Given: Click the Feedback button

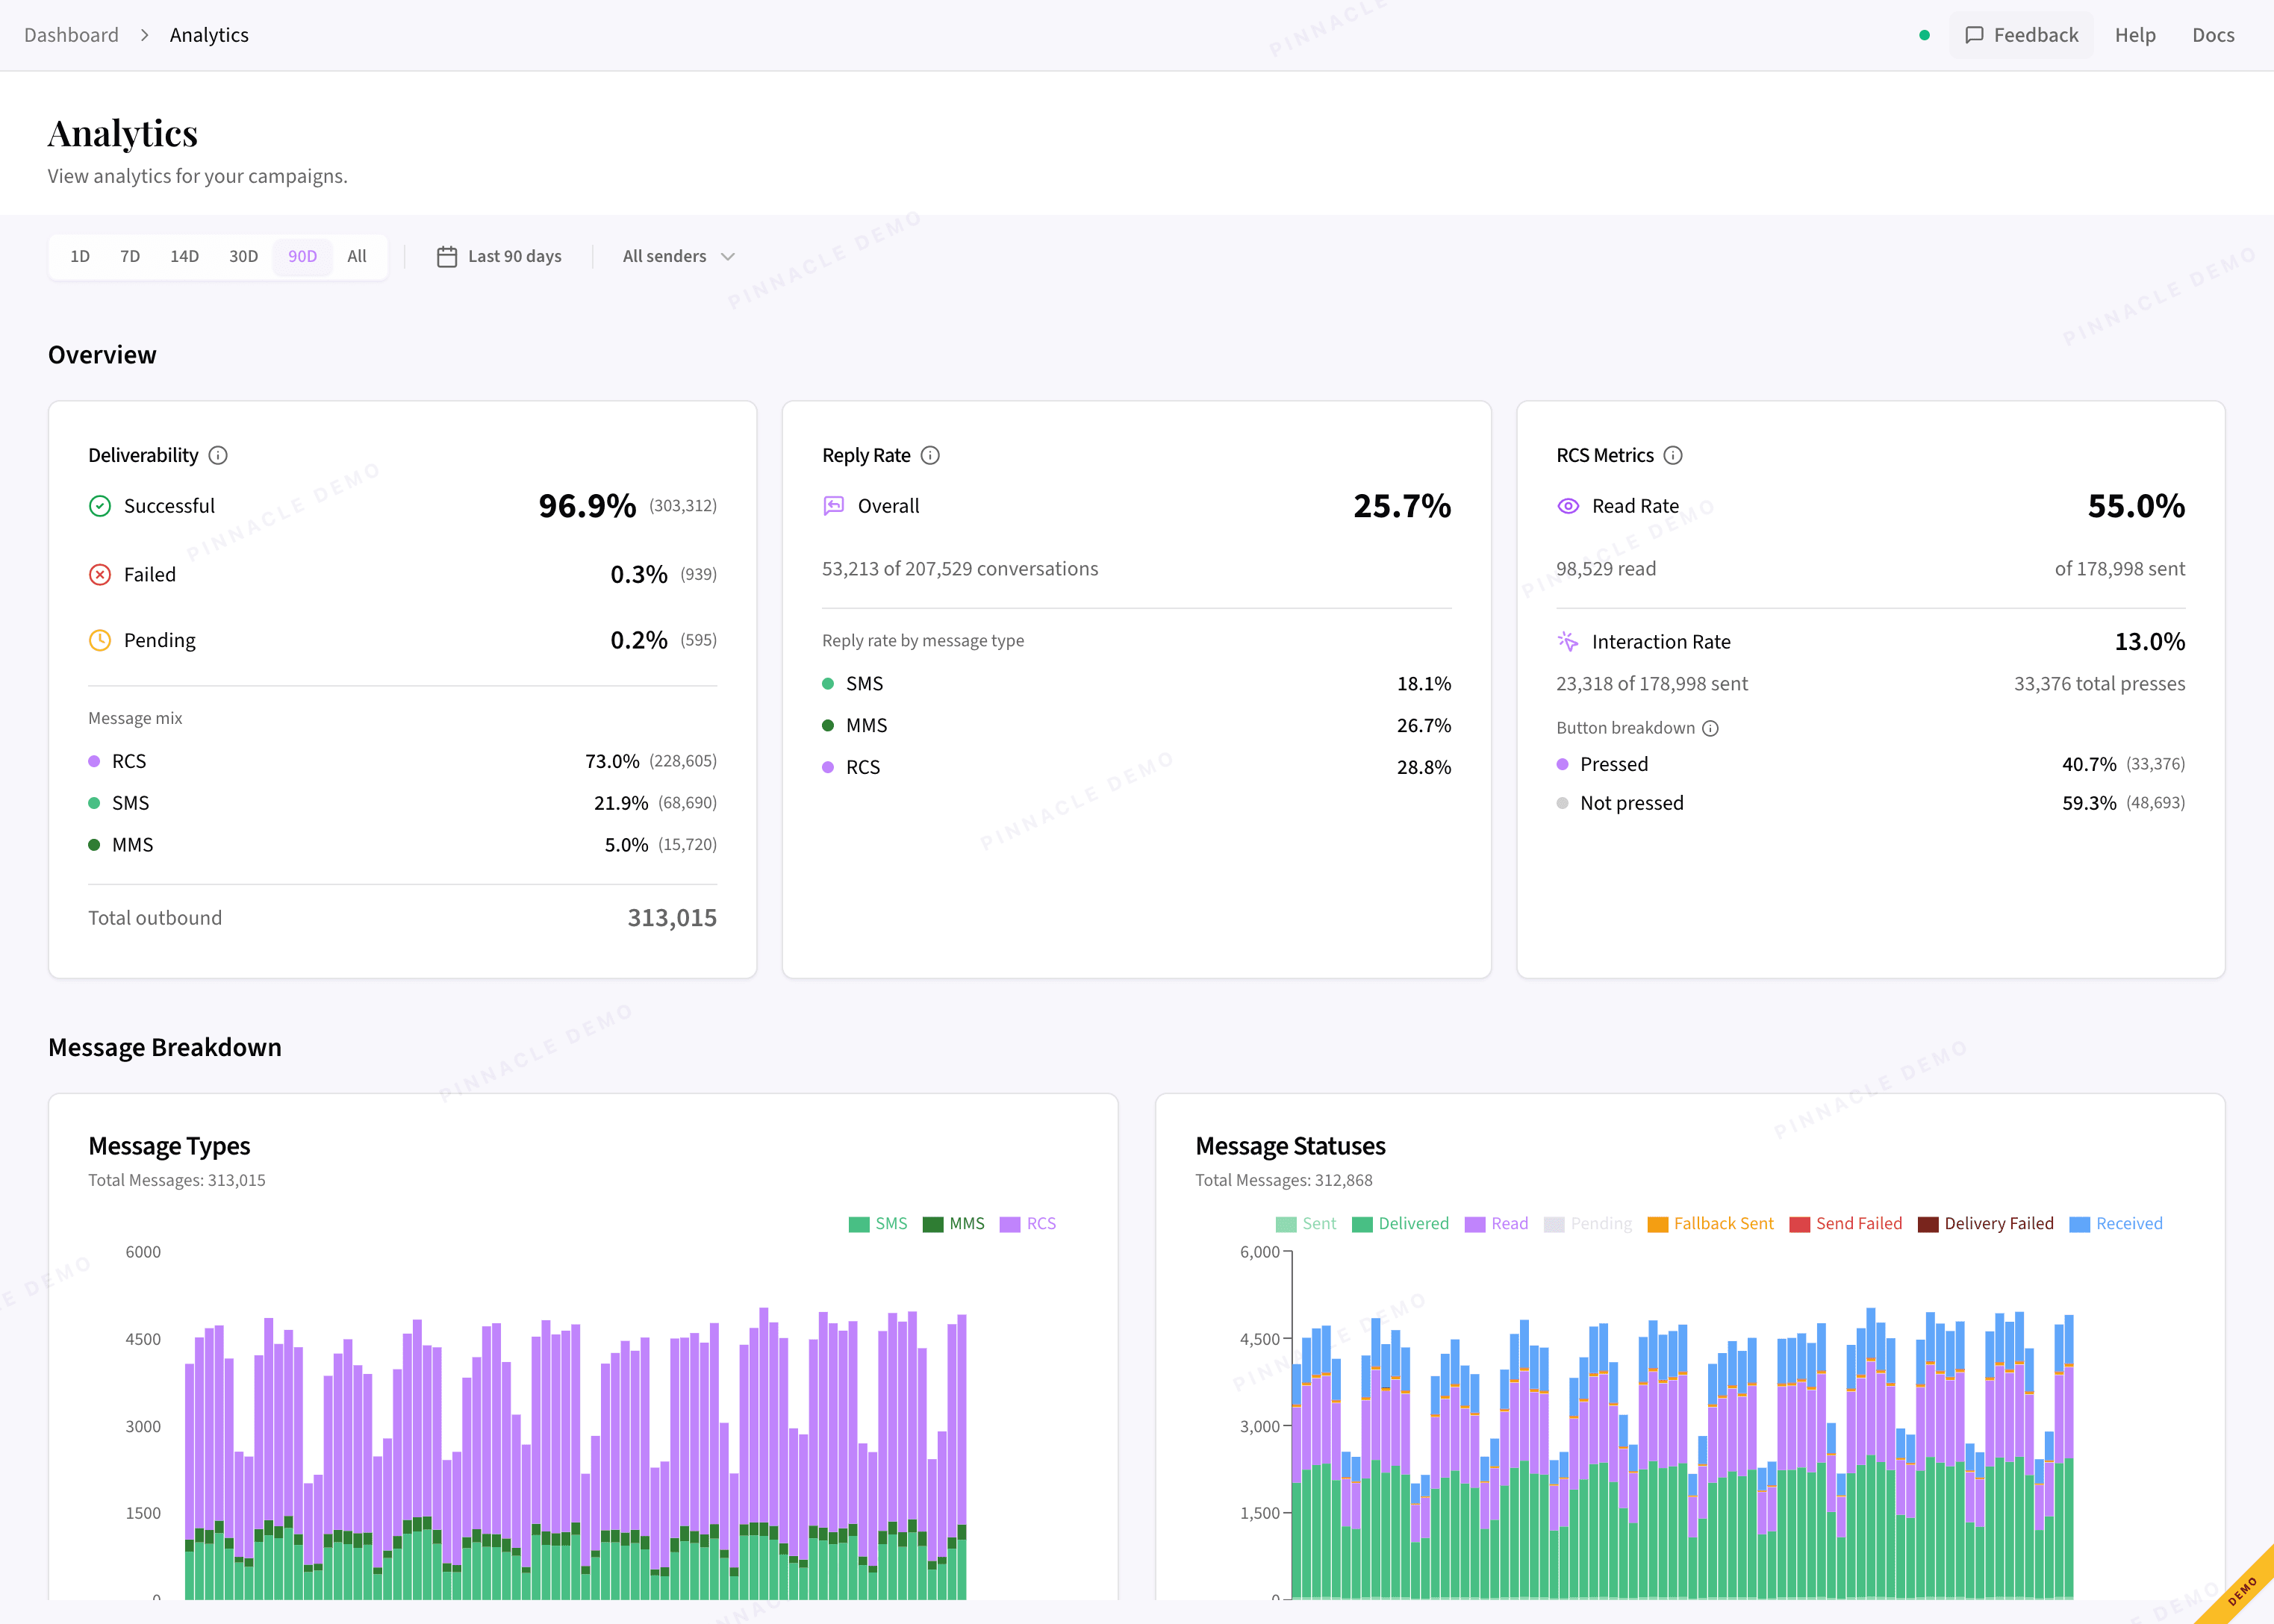Looking at the screenshot, I should (2021, 34).
